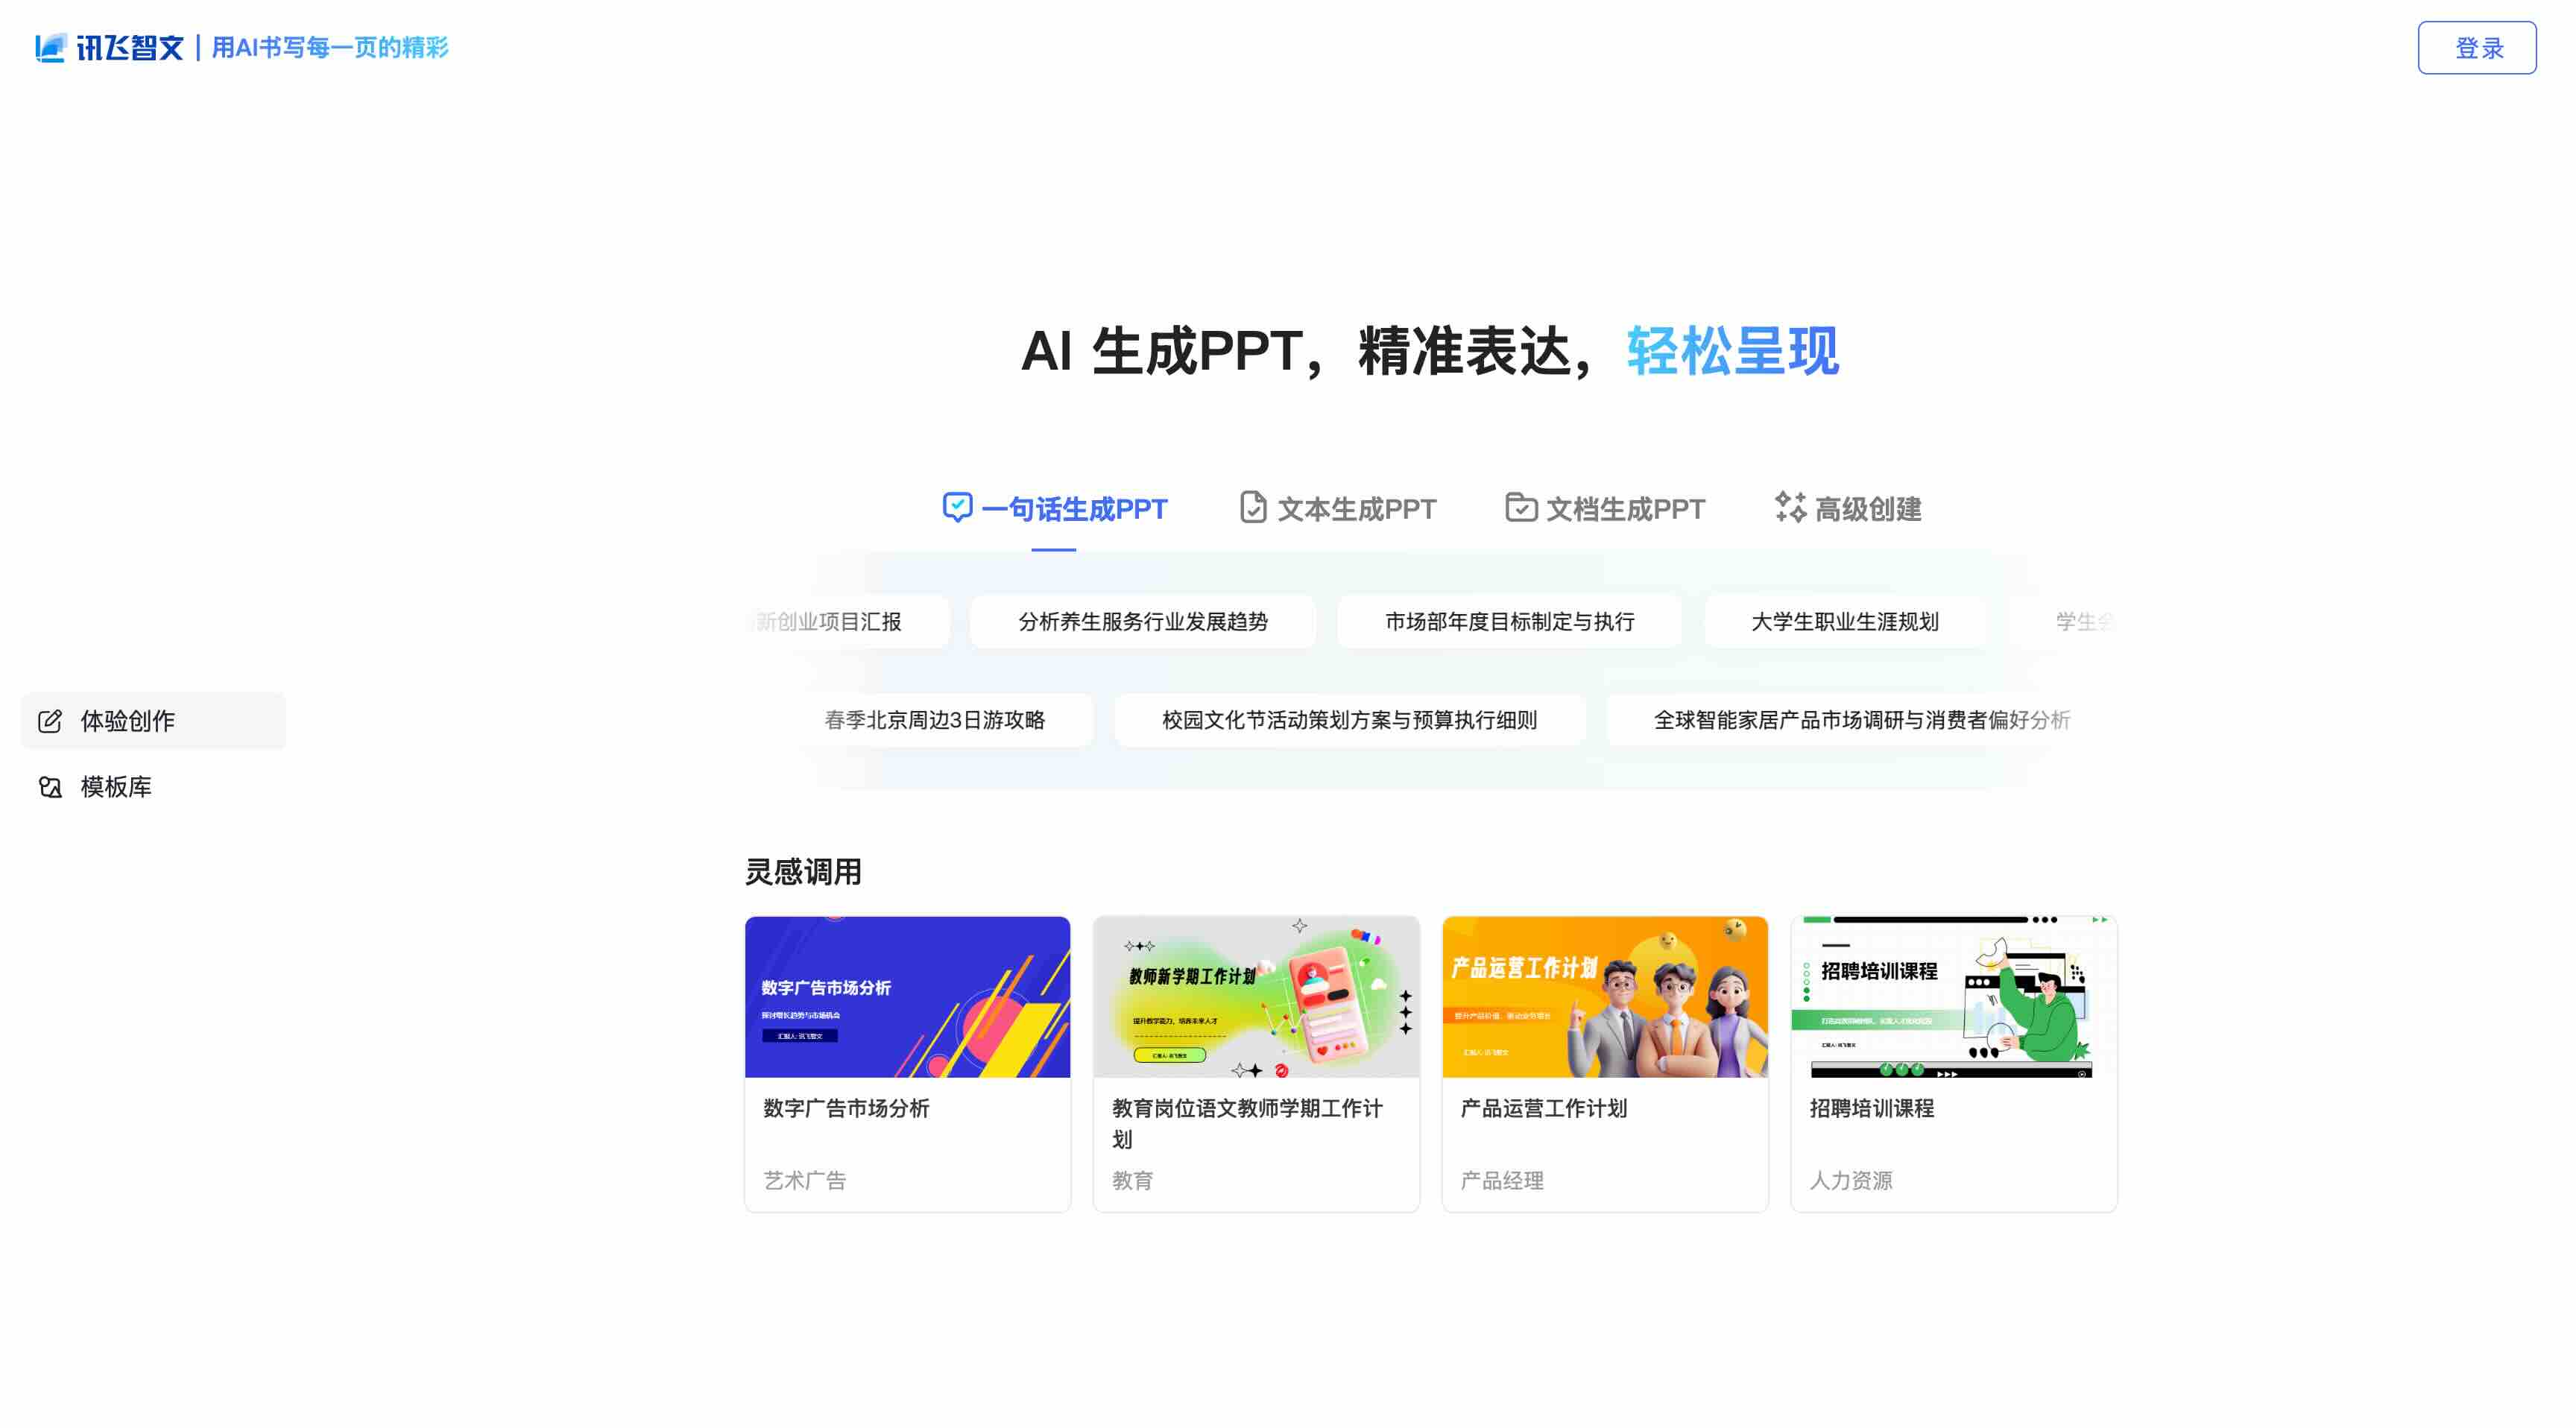Image resolution: width=2576 pixels, height=1428 pixels.
Task: Select the 全球智能家居产品市场调研 suggestion
Action: (x=1861, y=720)
